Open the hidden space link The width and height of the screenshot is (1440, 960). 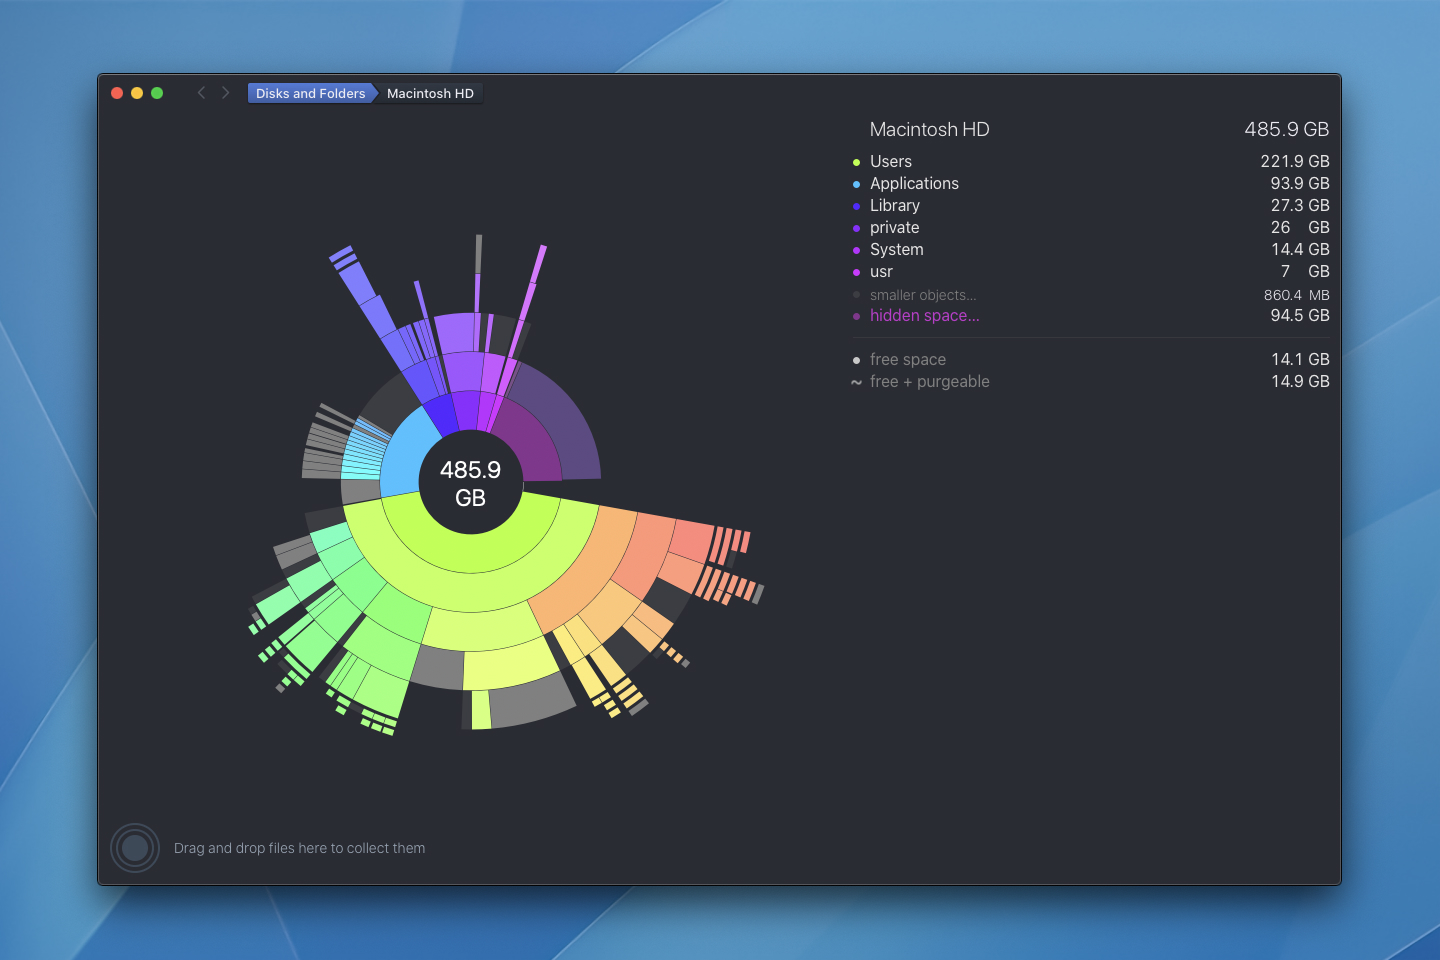(924, 316)
